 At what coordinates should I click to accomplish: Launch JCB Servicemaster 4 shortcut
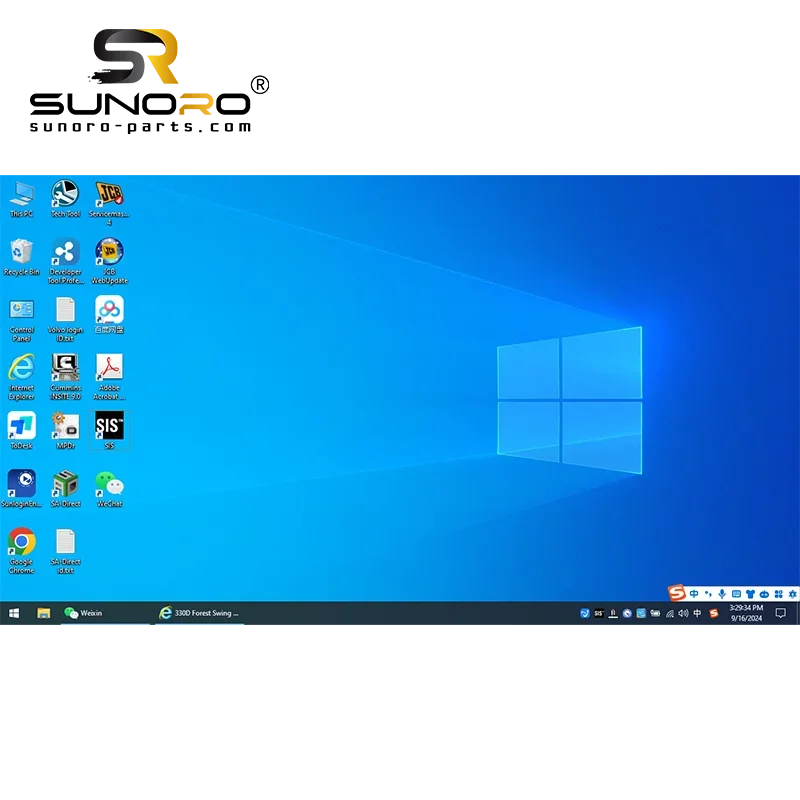tap(109, 203)
